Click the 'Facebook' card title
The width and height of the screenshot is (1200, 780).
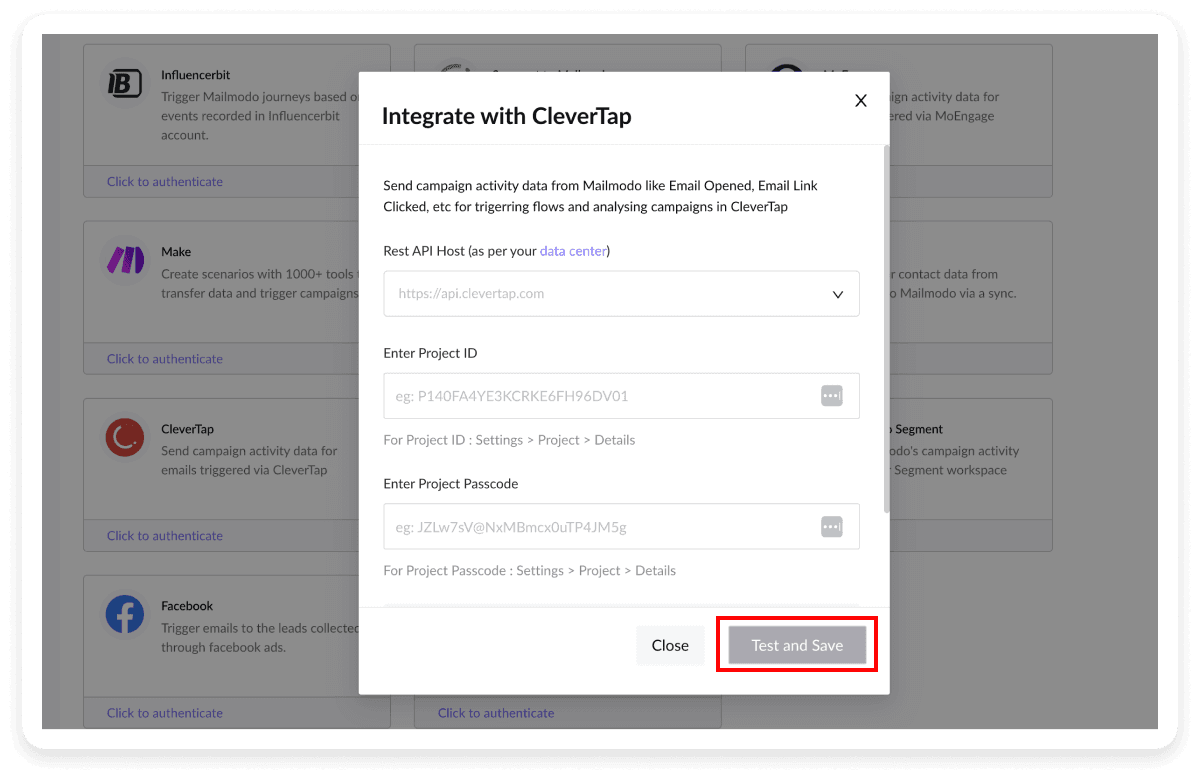pos(187,606)
